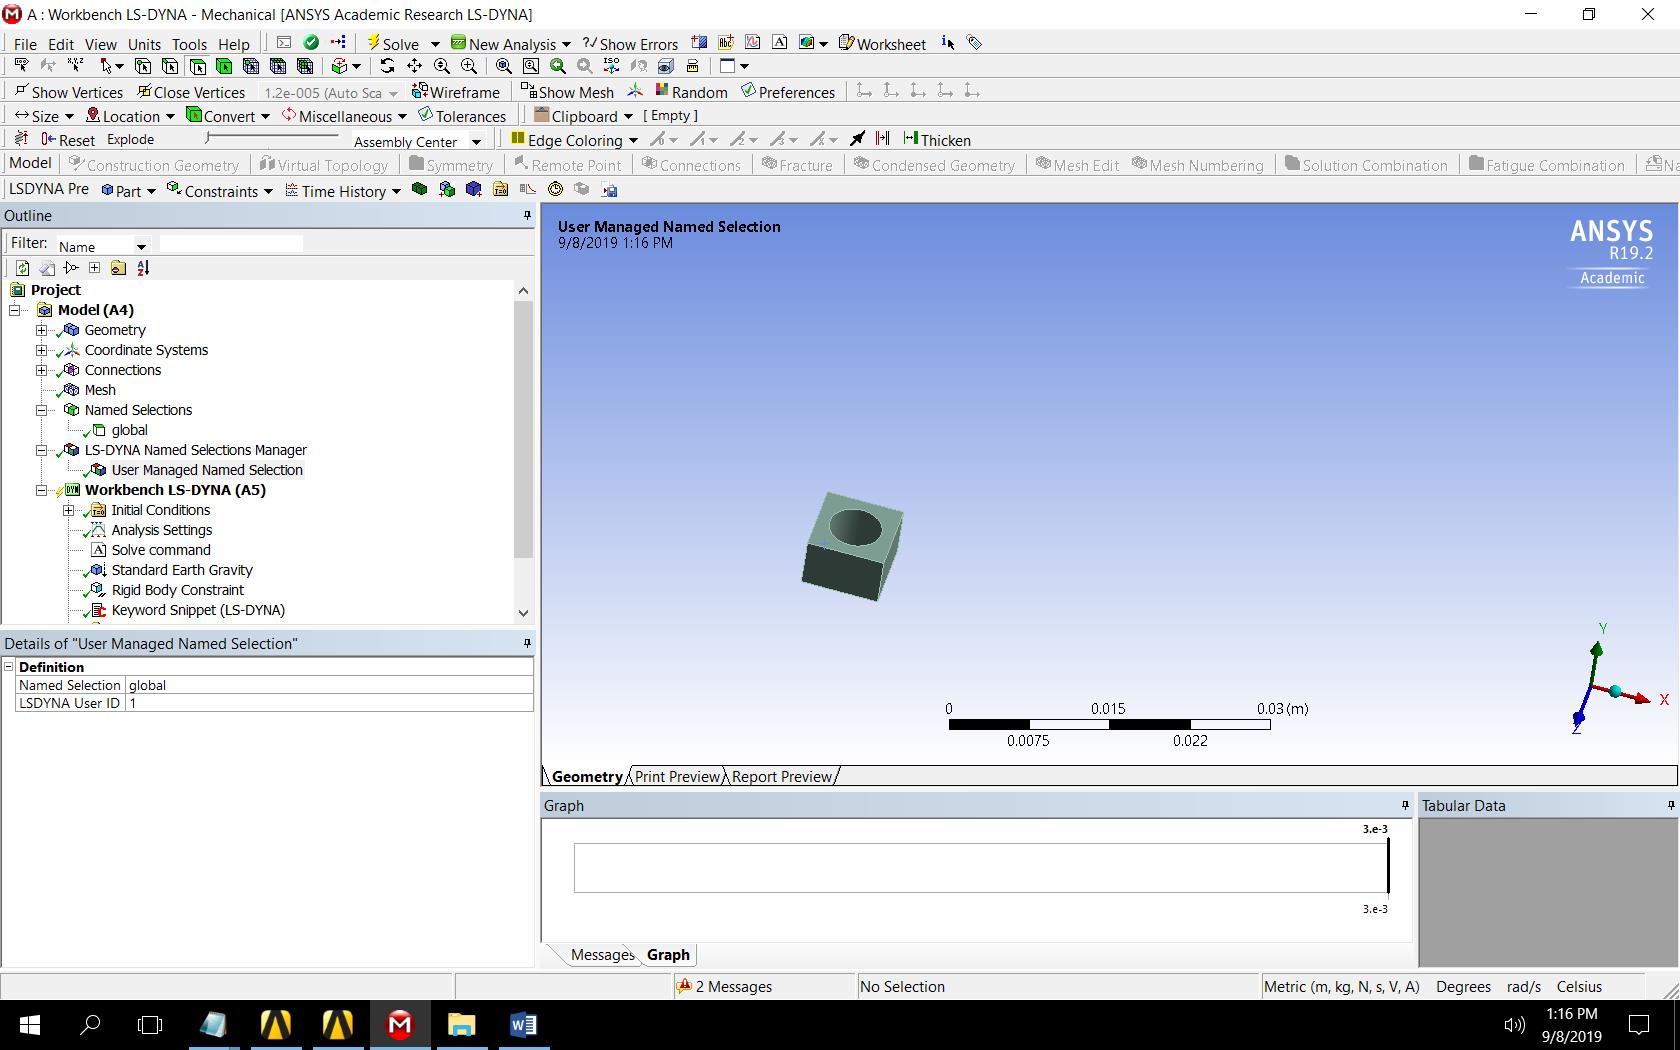Toggle Show Mesh
The image size is (1680, 1050).
(567, 92)
